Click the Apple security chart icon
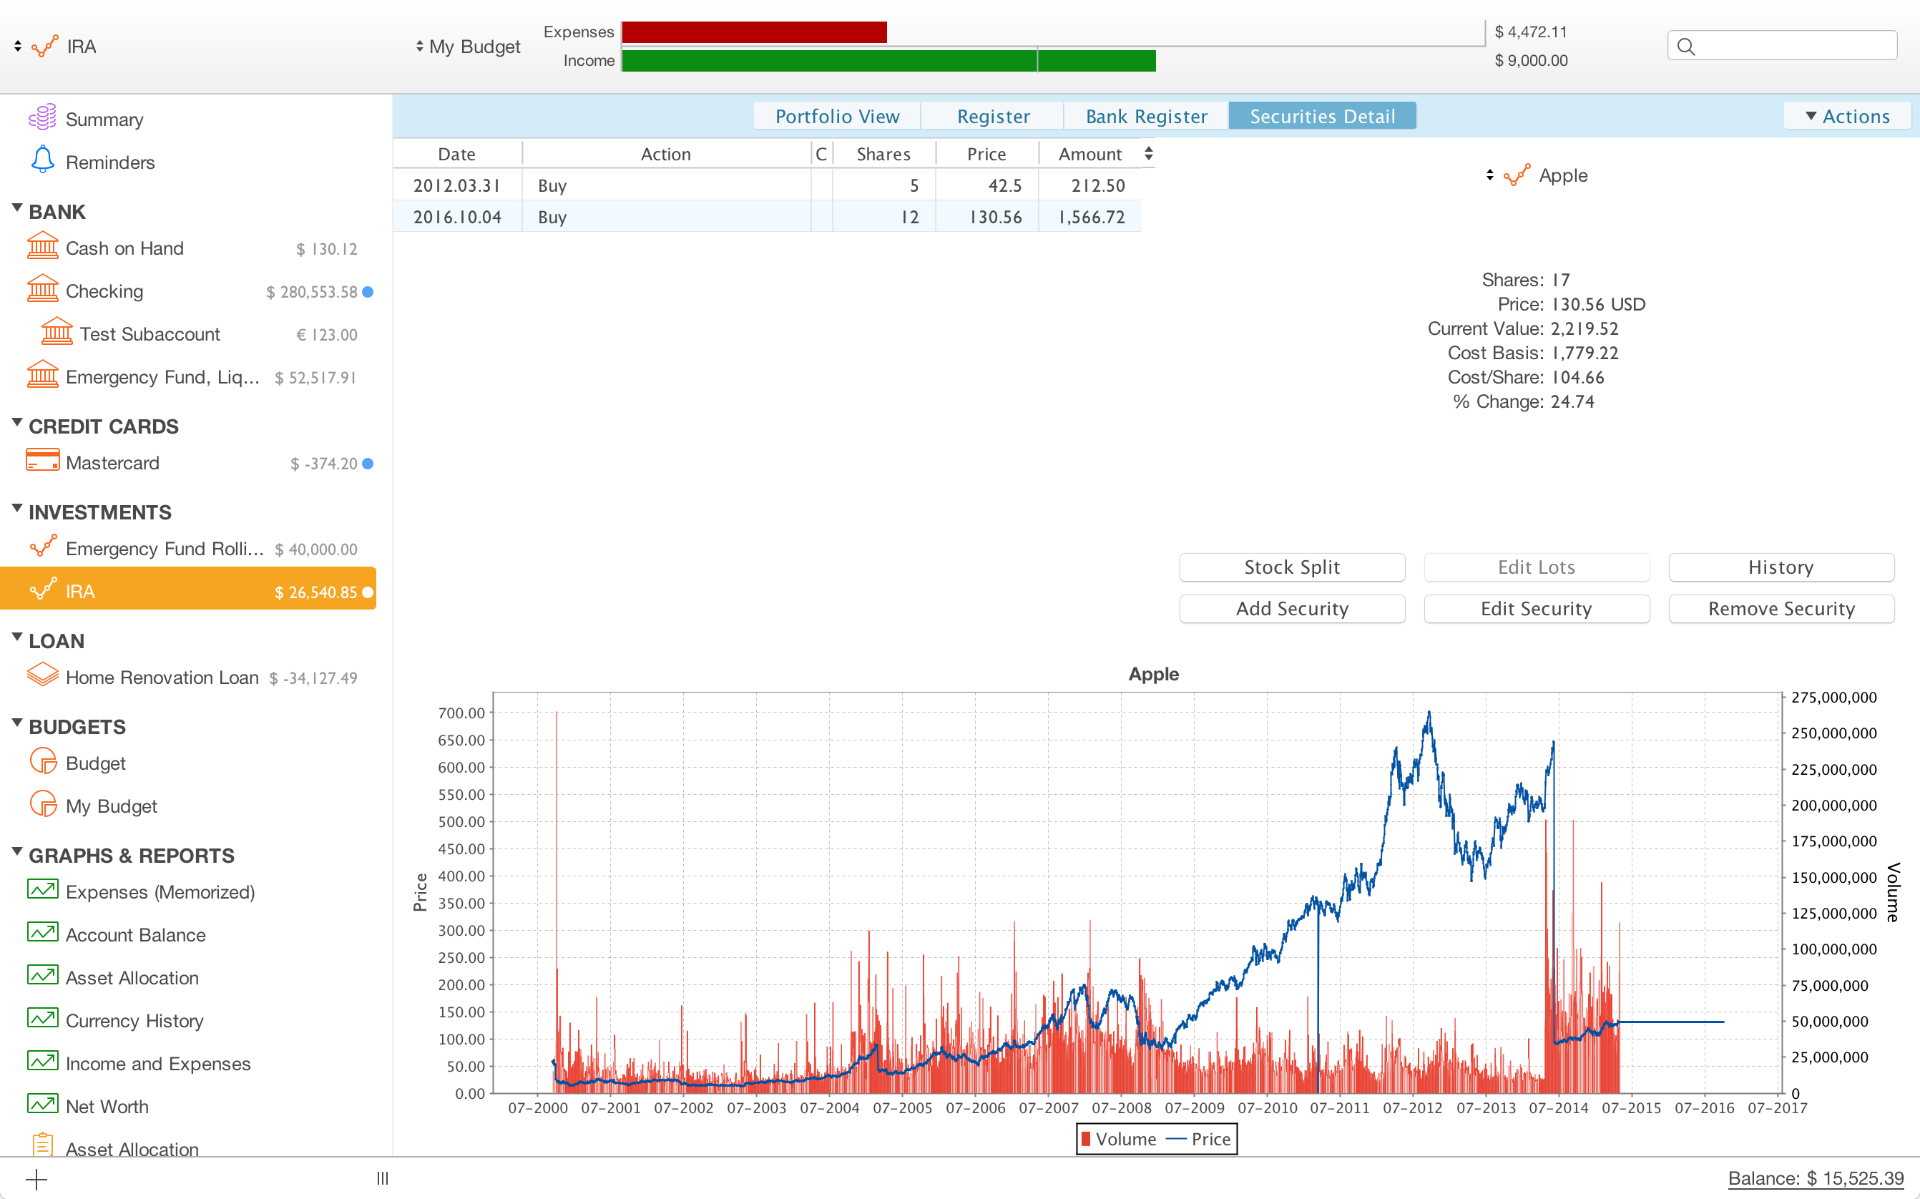The image size is (1920, 1199). 1517,176
